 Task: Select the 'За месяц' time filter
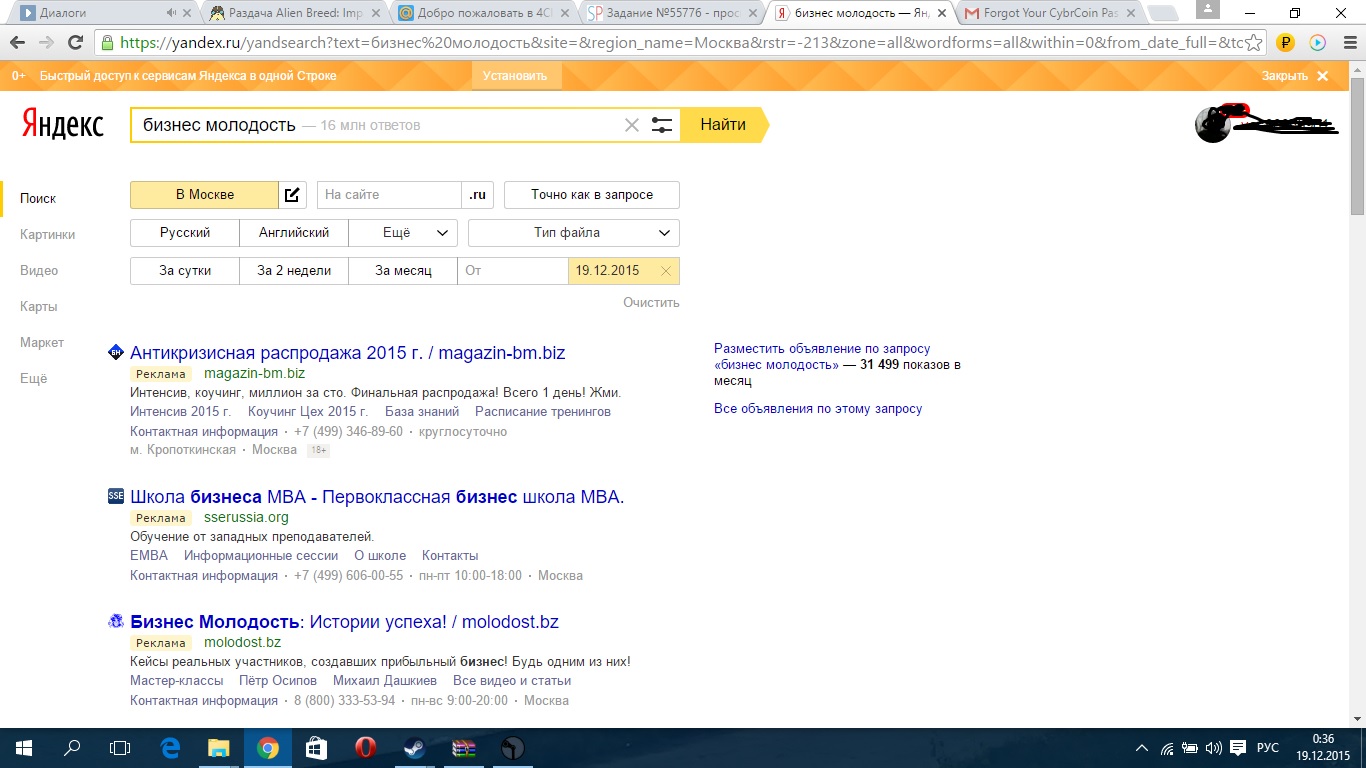tap(403, 271)
